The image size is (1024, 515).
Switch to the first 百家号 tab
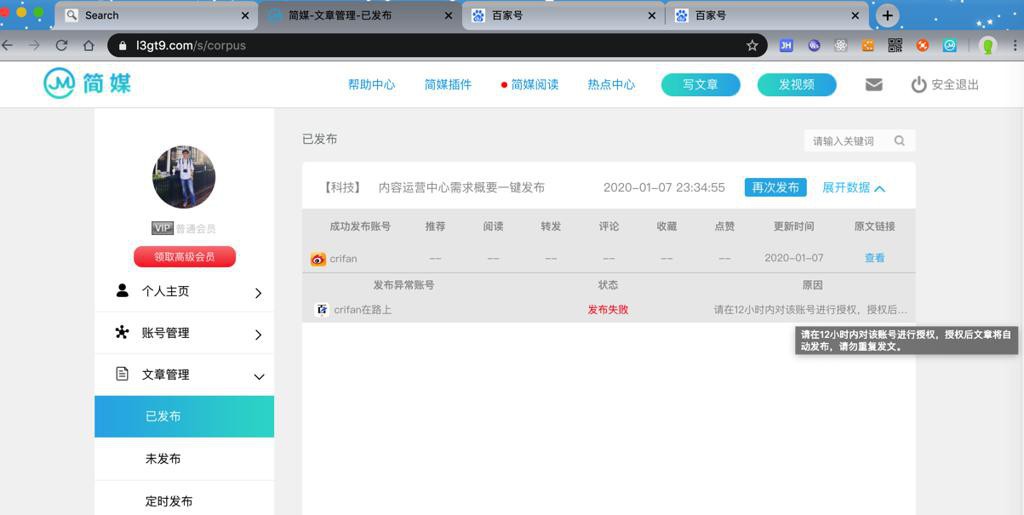pyautogui.click(x=564, y=15)
